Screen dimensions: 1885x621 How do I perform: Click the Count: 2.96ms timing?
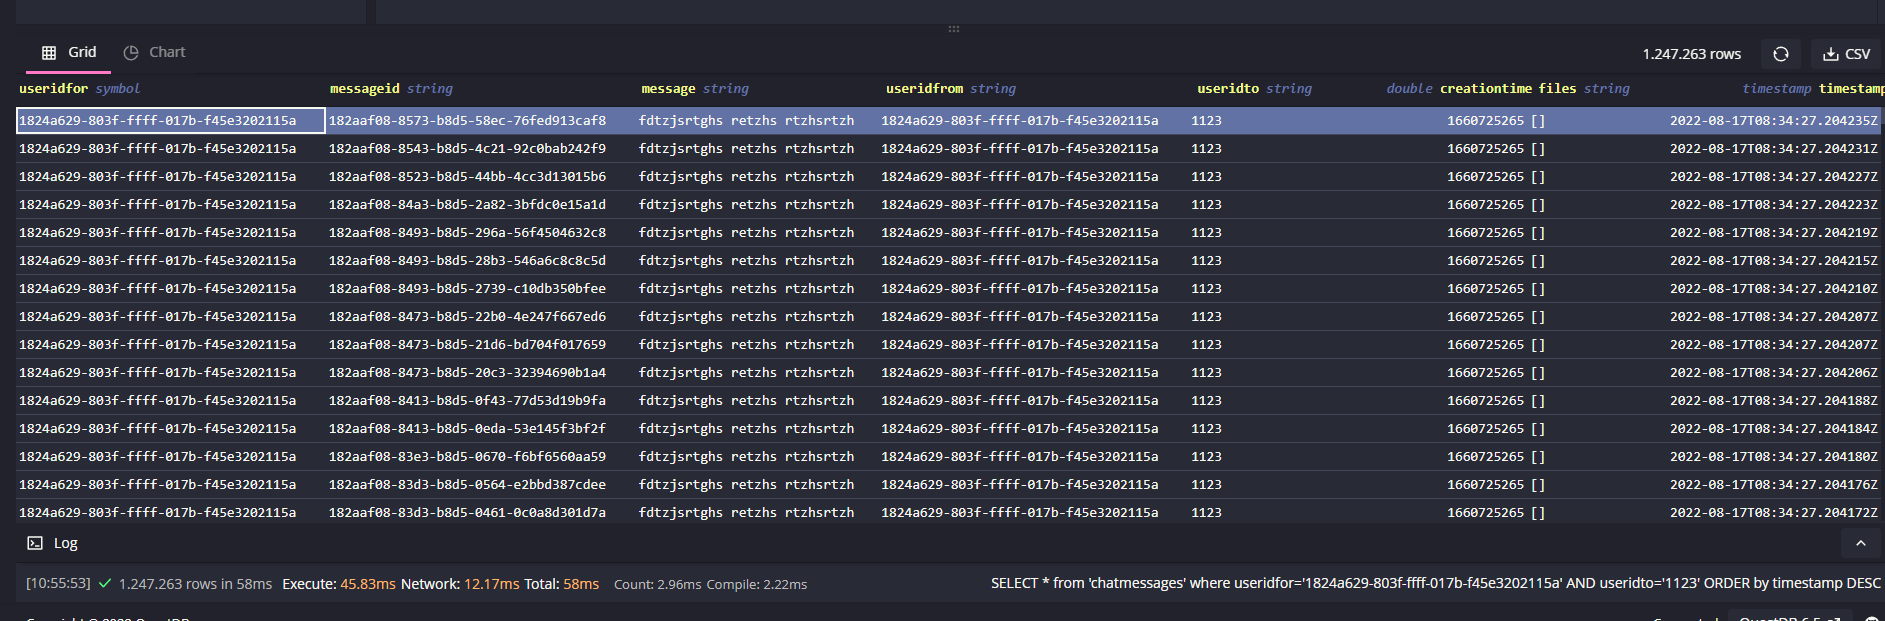point(657,584)
